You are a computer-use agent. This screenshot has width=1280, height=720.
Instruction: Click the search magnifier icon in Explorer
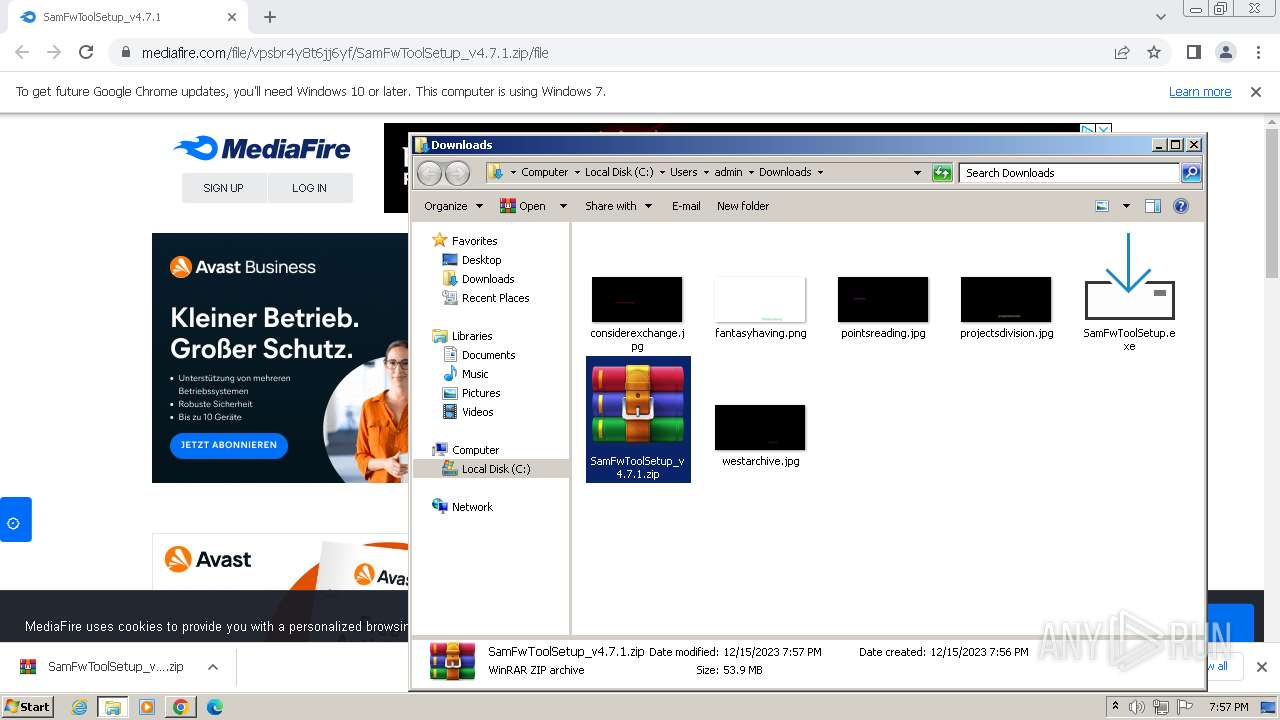pyautogui.click(x=1191, y=173)
